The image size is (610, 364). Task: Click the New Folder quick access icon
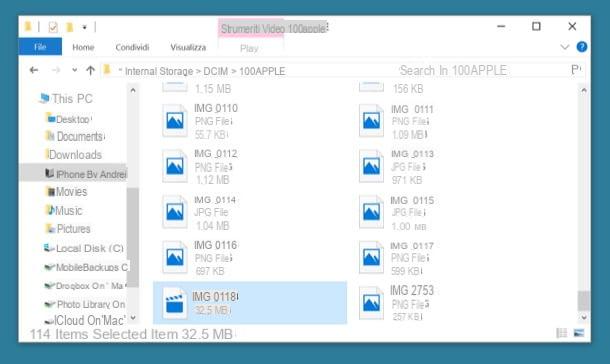(70, 27)
